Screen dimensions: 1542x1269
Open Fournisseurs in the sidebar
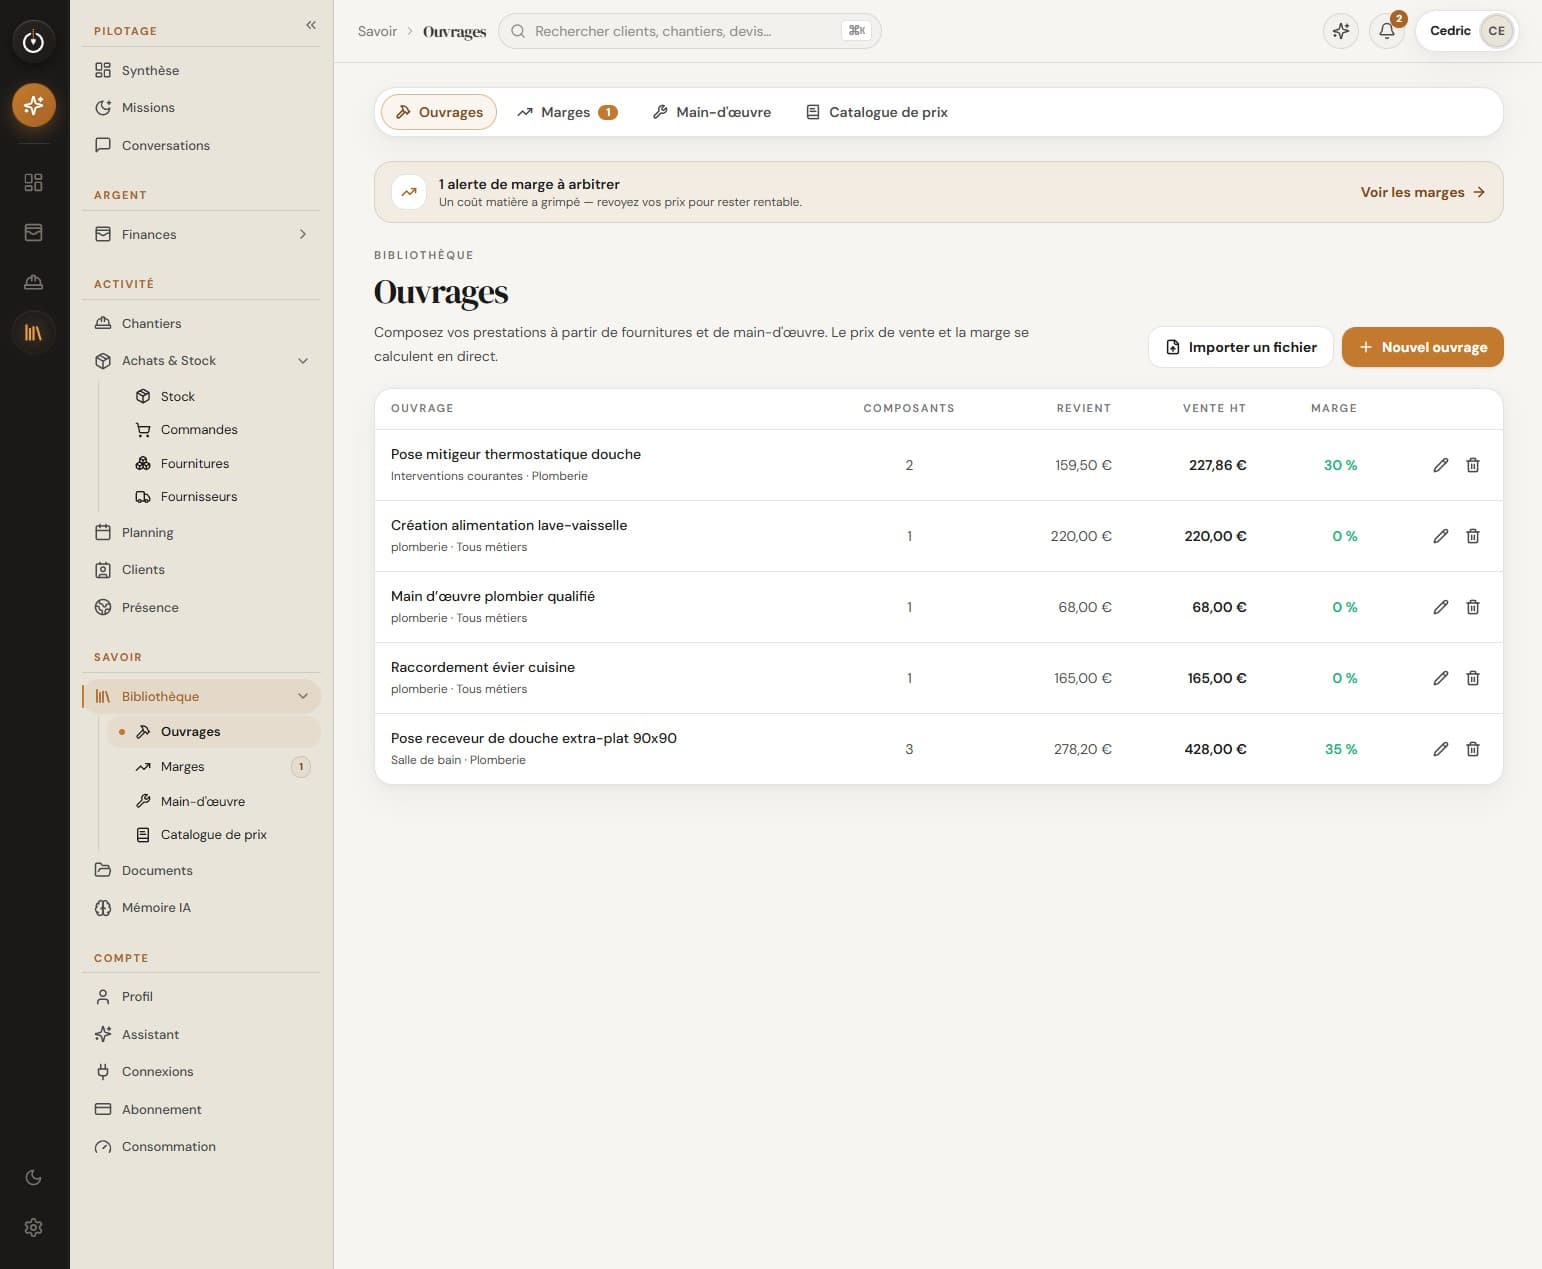(199, 497)
